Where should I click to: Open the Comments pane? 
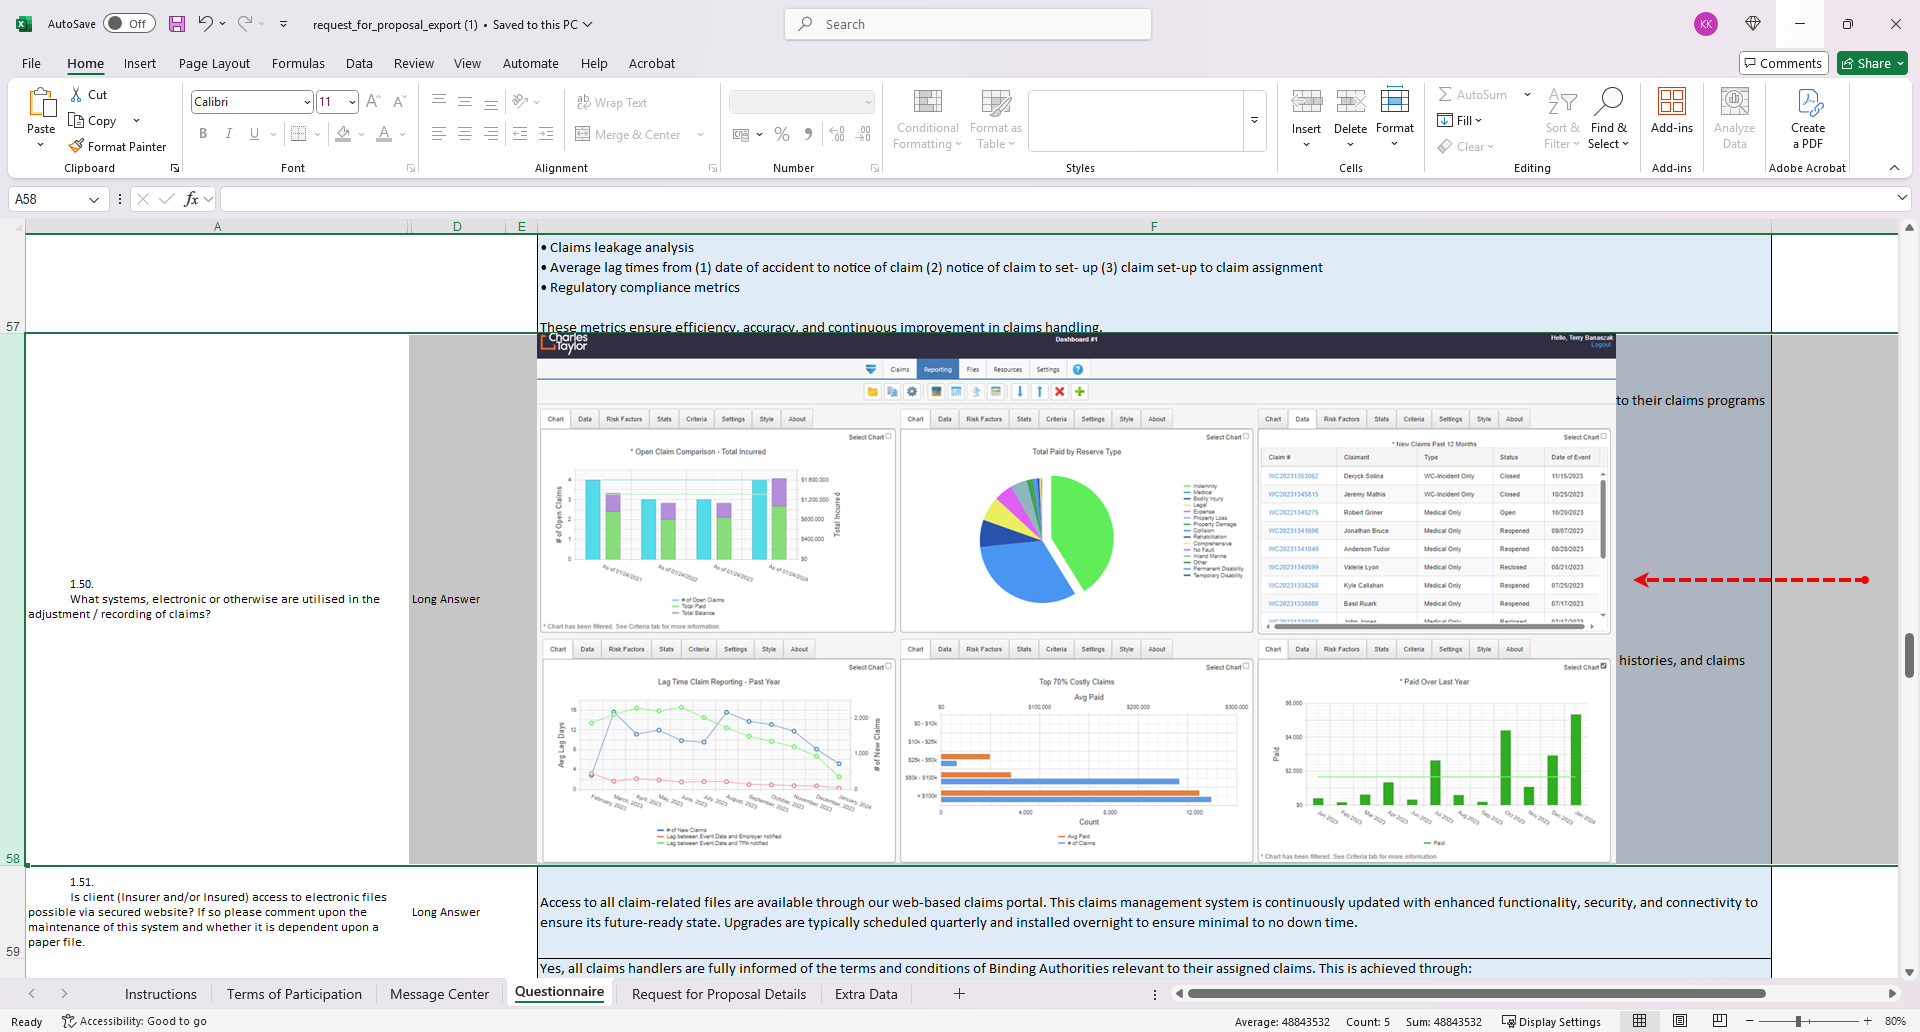pyautogui.click(x=1784, y=62)
